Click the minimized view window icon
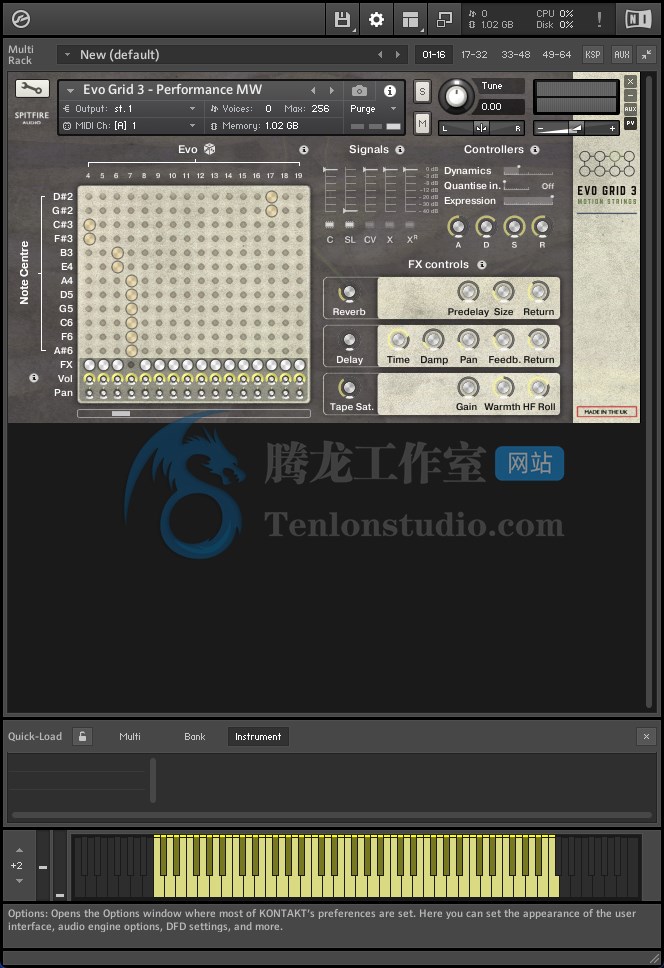The image size is (664, 968). tap(444, 20)
